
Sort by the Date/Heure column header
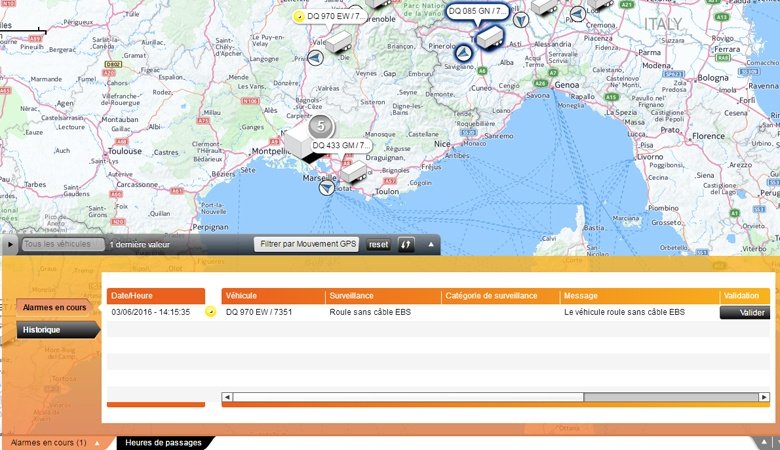[156, 295]
